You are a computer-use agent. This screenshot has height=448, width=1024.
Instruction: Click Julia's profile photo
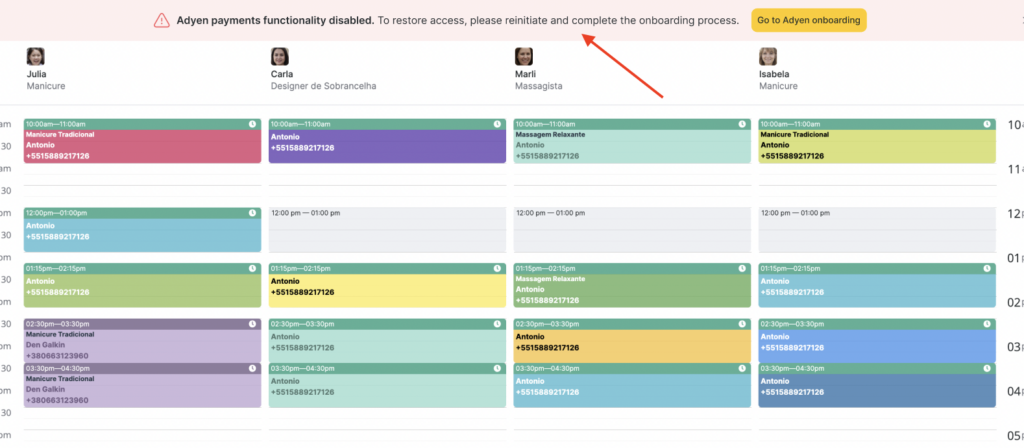(36, 57)
